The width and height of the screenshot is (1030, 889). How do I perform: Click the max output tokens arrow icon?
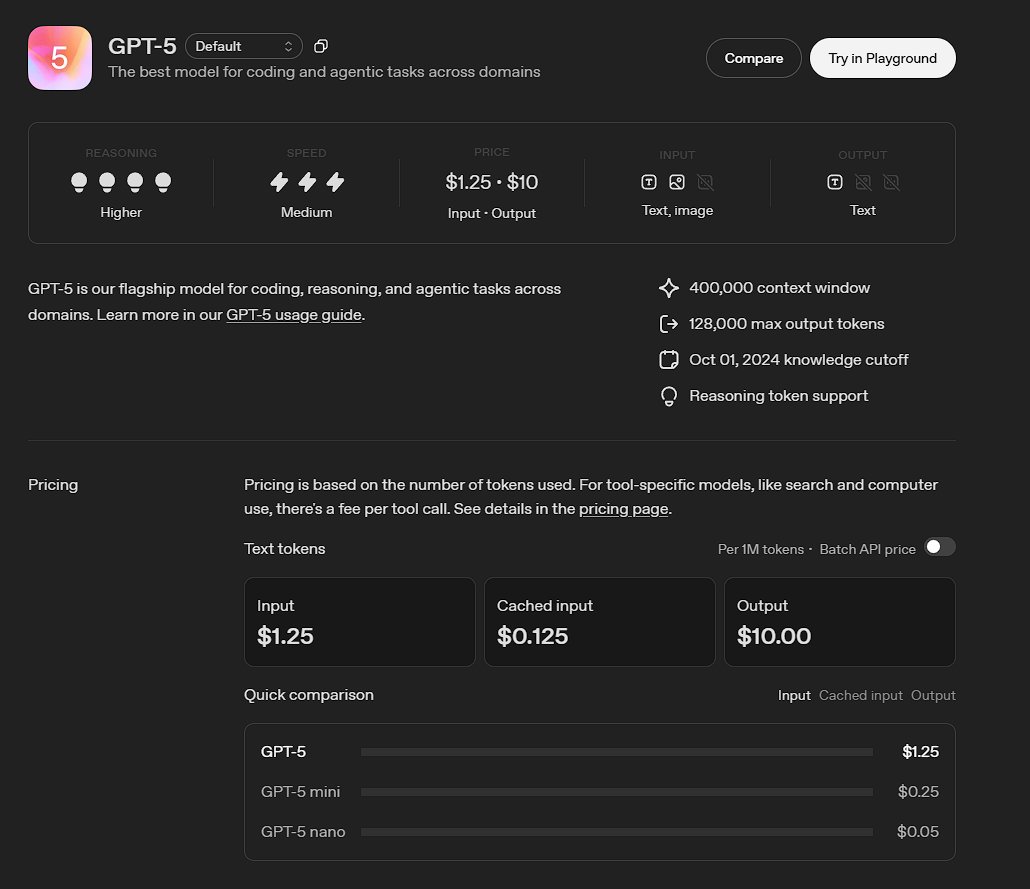[669, 324]
